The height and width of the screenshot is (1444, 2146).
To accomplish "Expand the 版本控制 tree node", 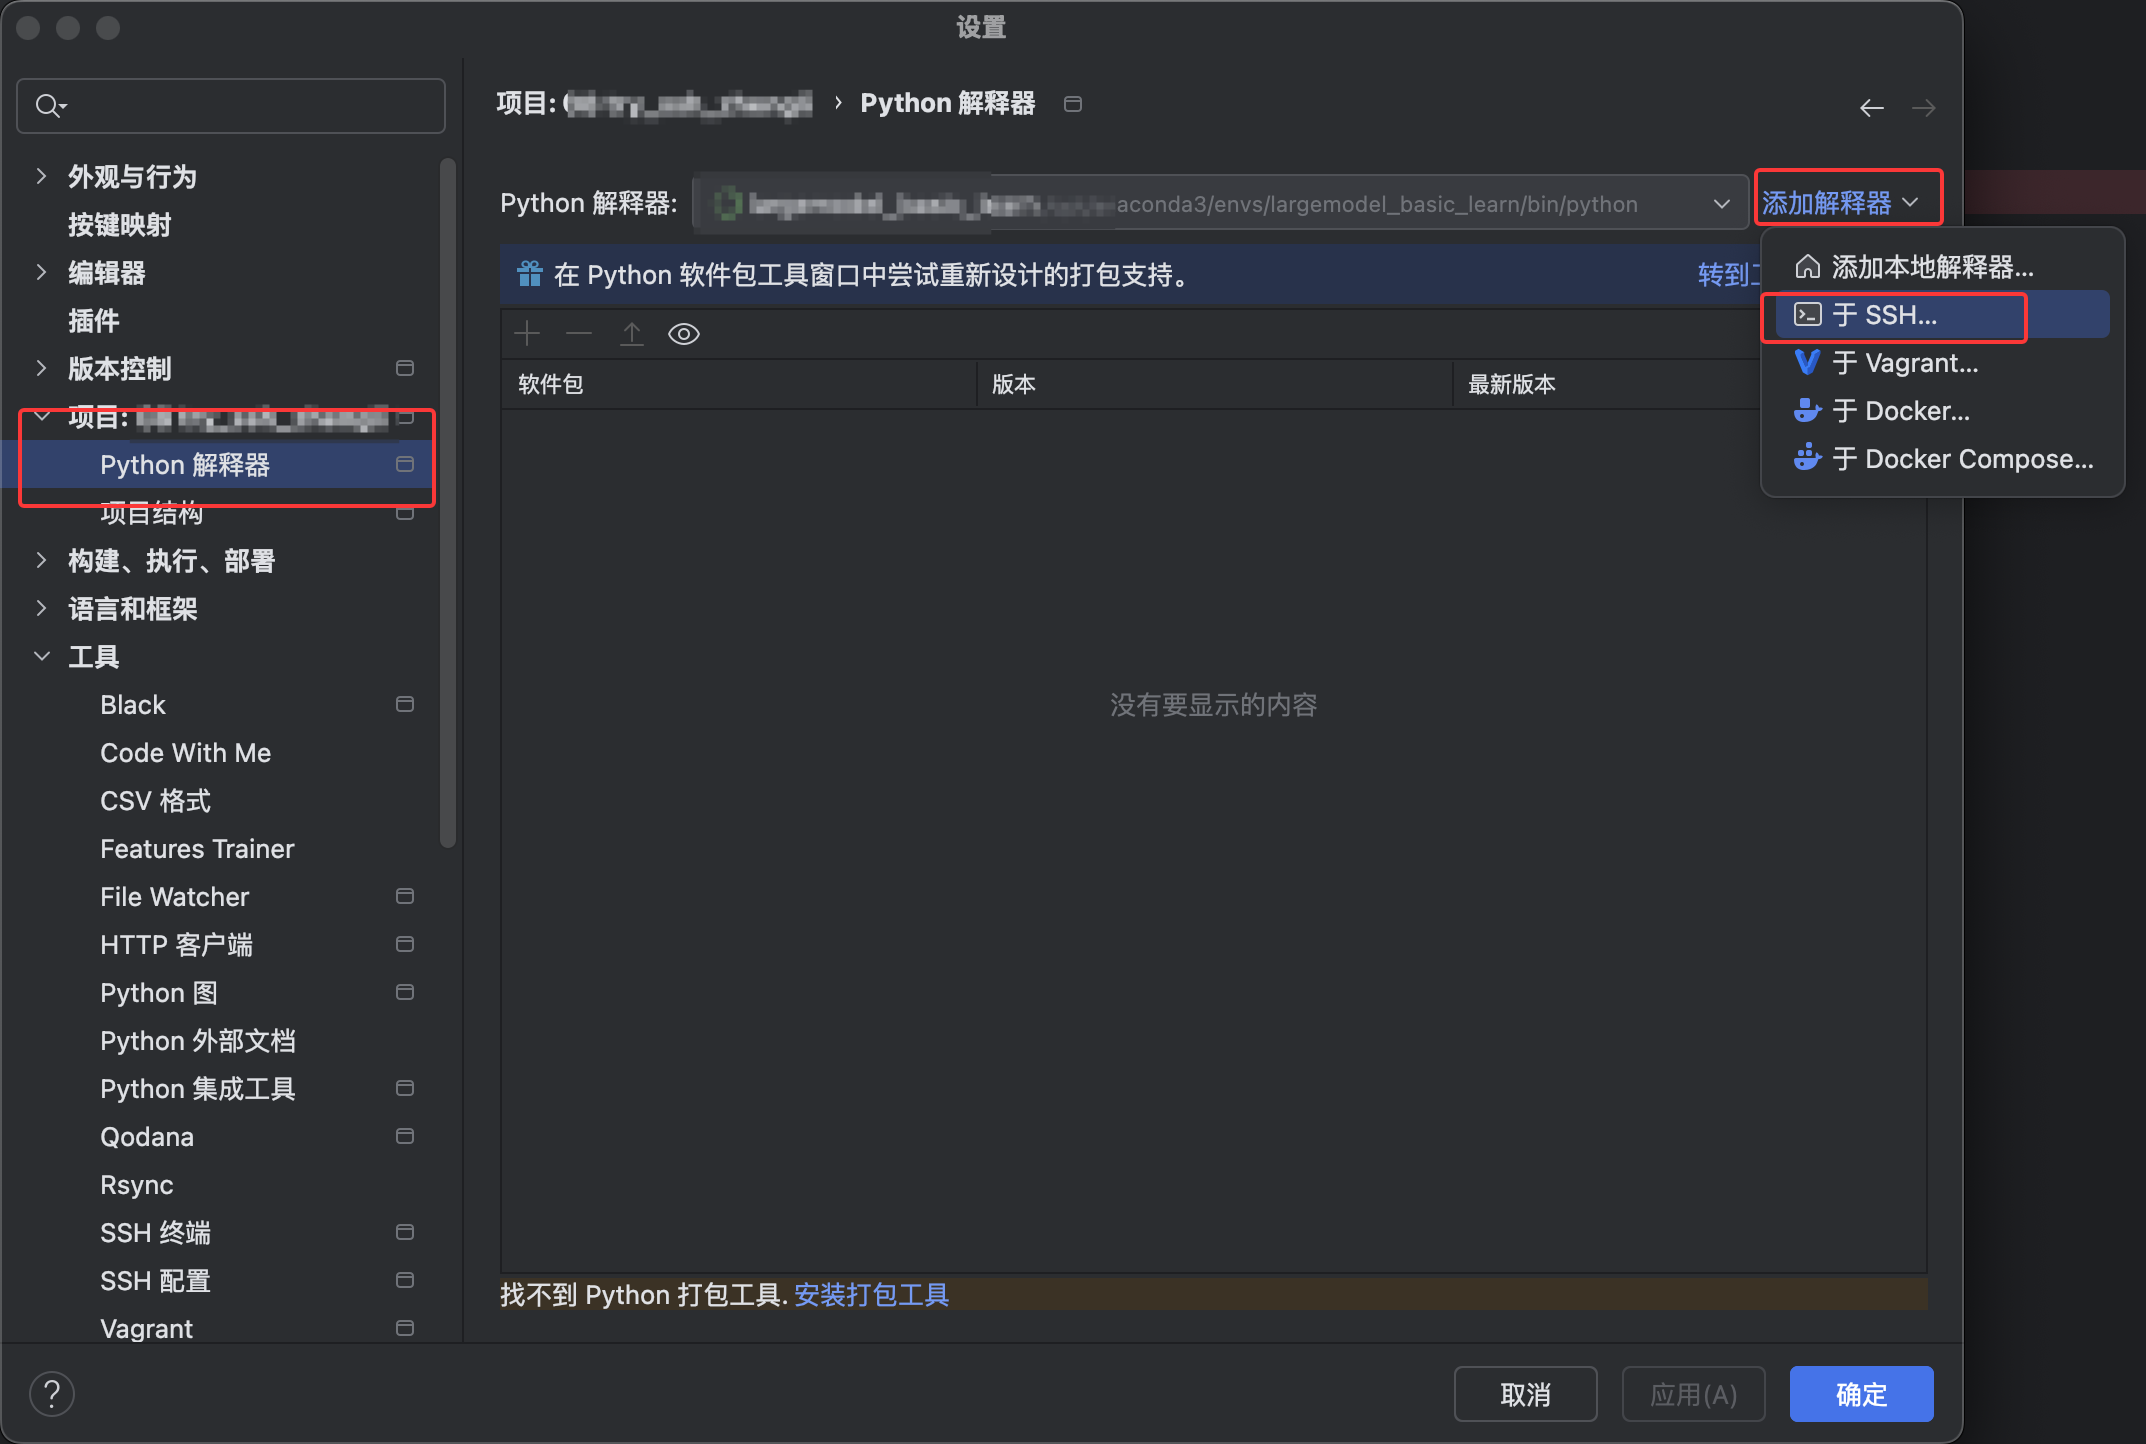I will pos(42,368).
